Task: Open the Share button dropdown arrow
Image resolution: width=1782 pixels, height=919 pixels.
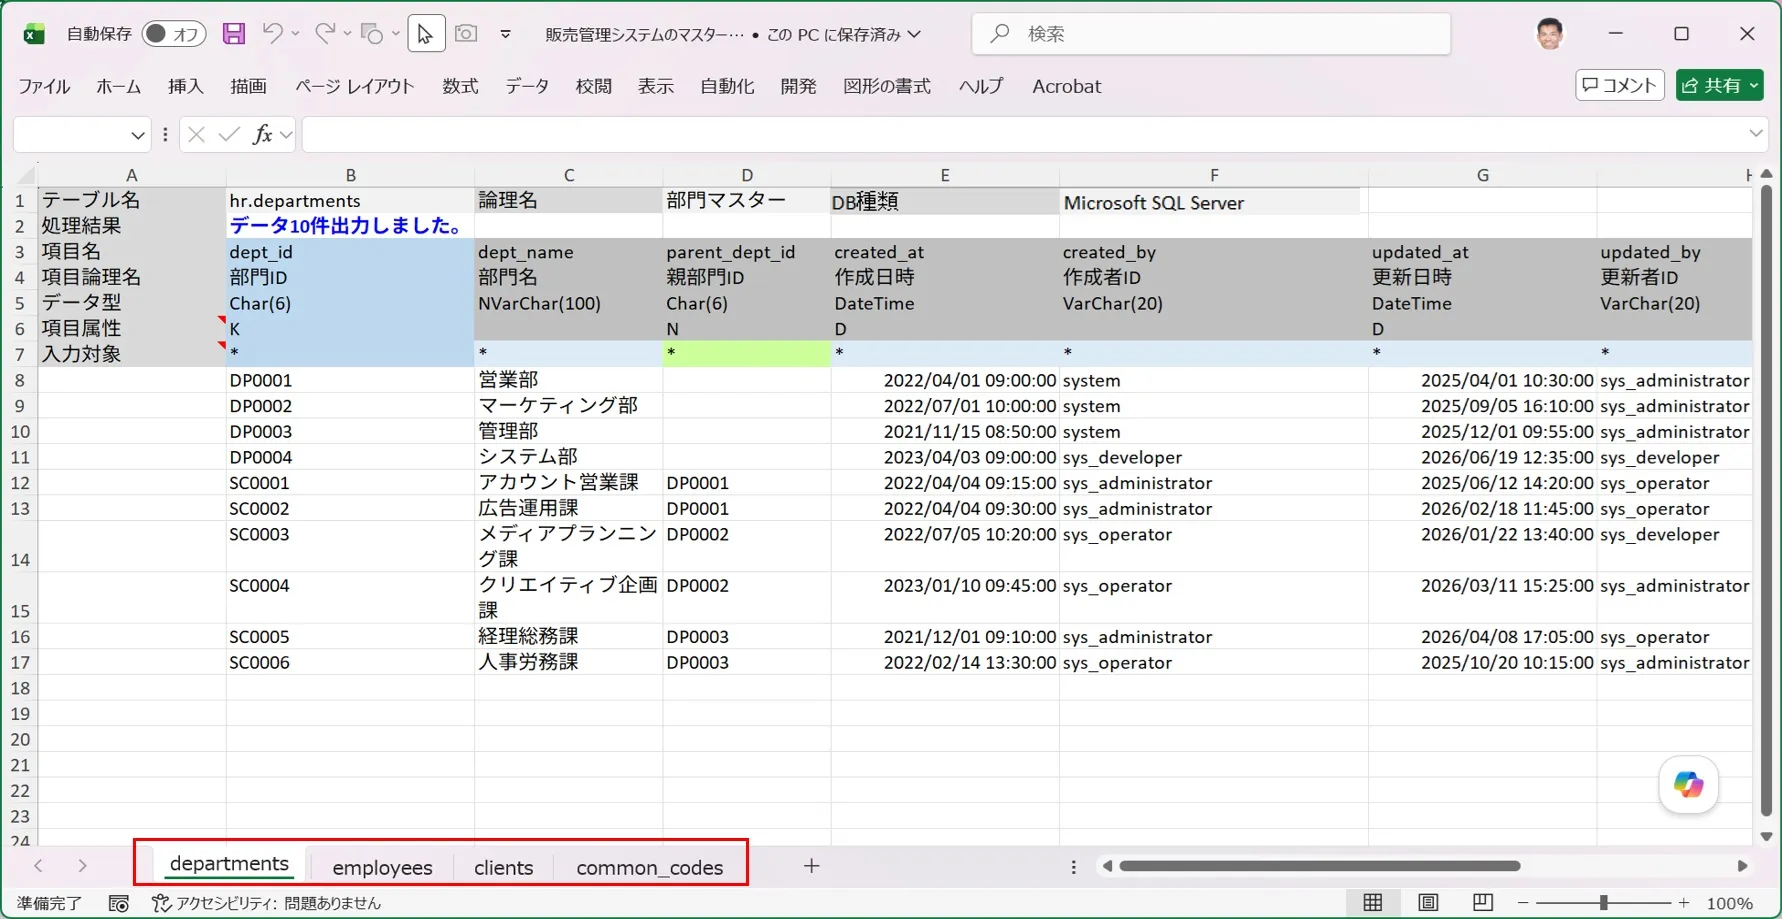Action: (1754, 86)
